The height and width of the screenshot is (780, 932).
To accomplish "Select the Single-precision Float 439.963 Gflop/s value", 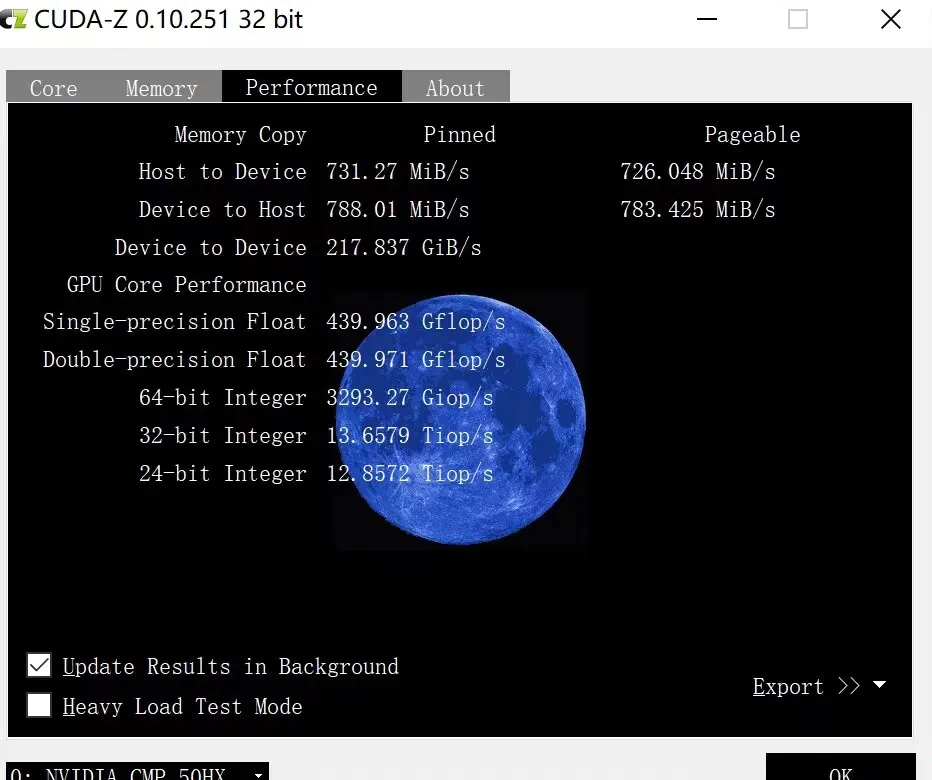I will click(415, 322).
